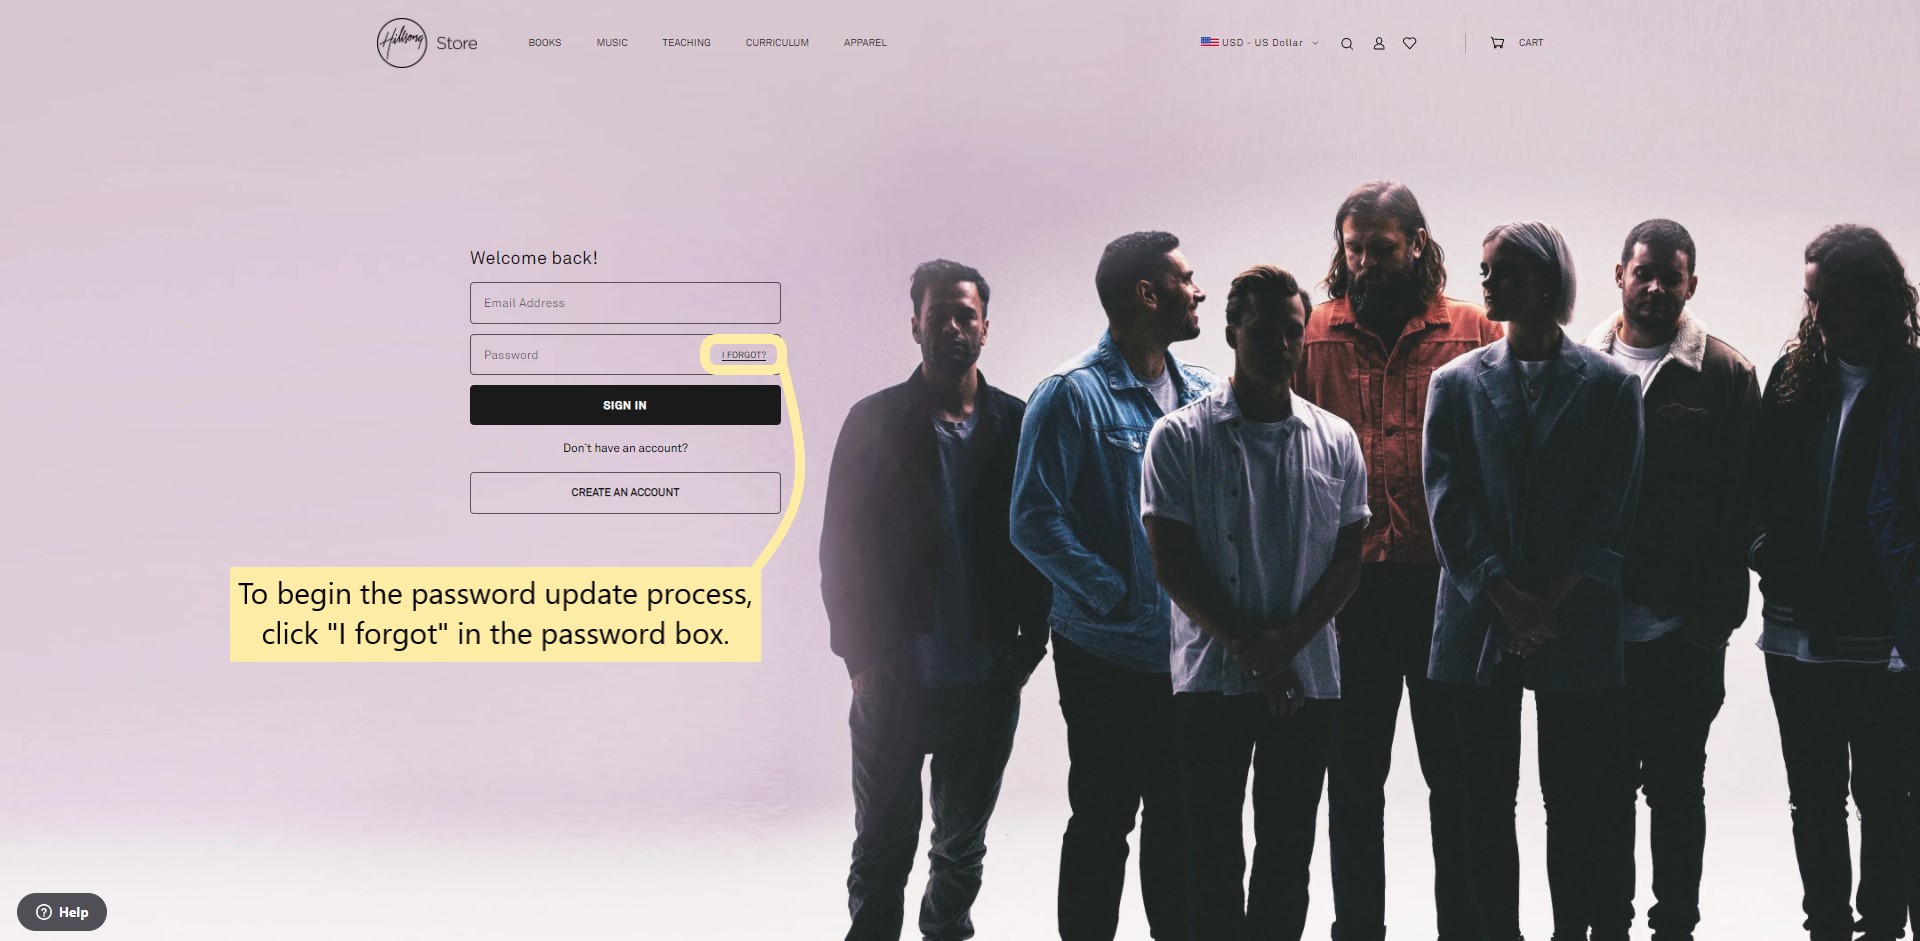
Task: Open the Music menu
Action: pyautogui.click(x=612, y=43)
